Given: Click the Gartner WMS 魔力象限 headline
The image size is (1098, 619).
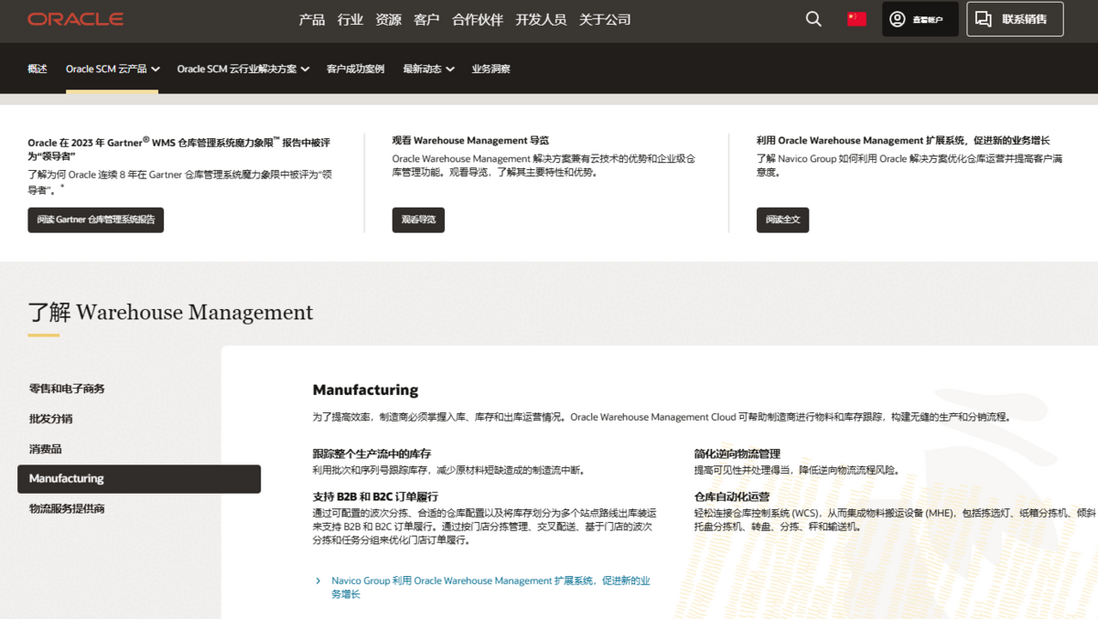Looking at the screenshot, I should [x=179, y=148].
